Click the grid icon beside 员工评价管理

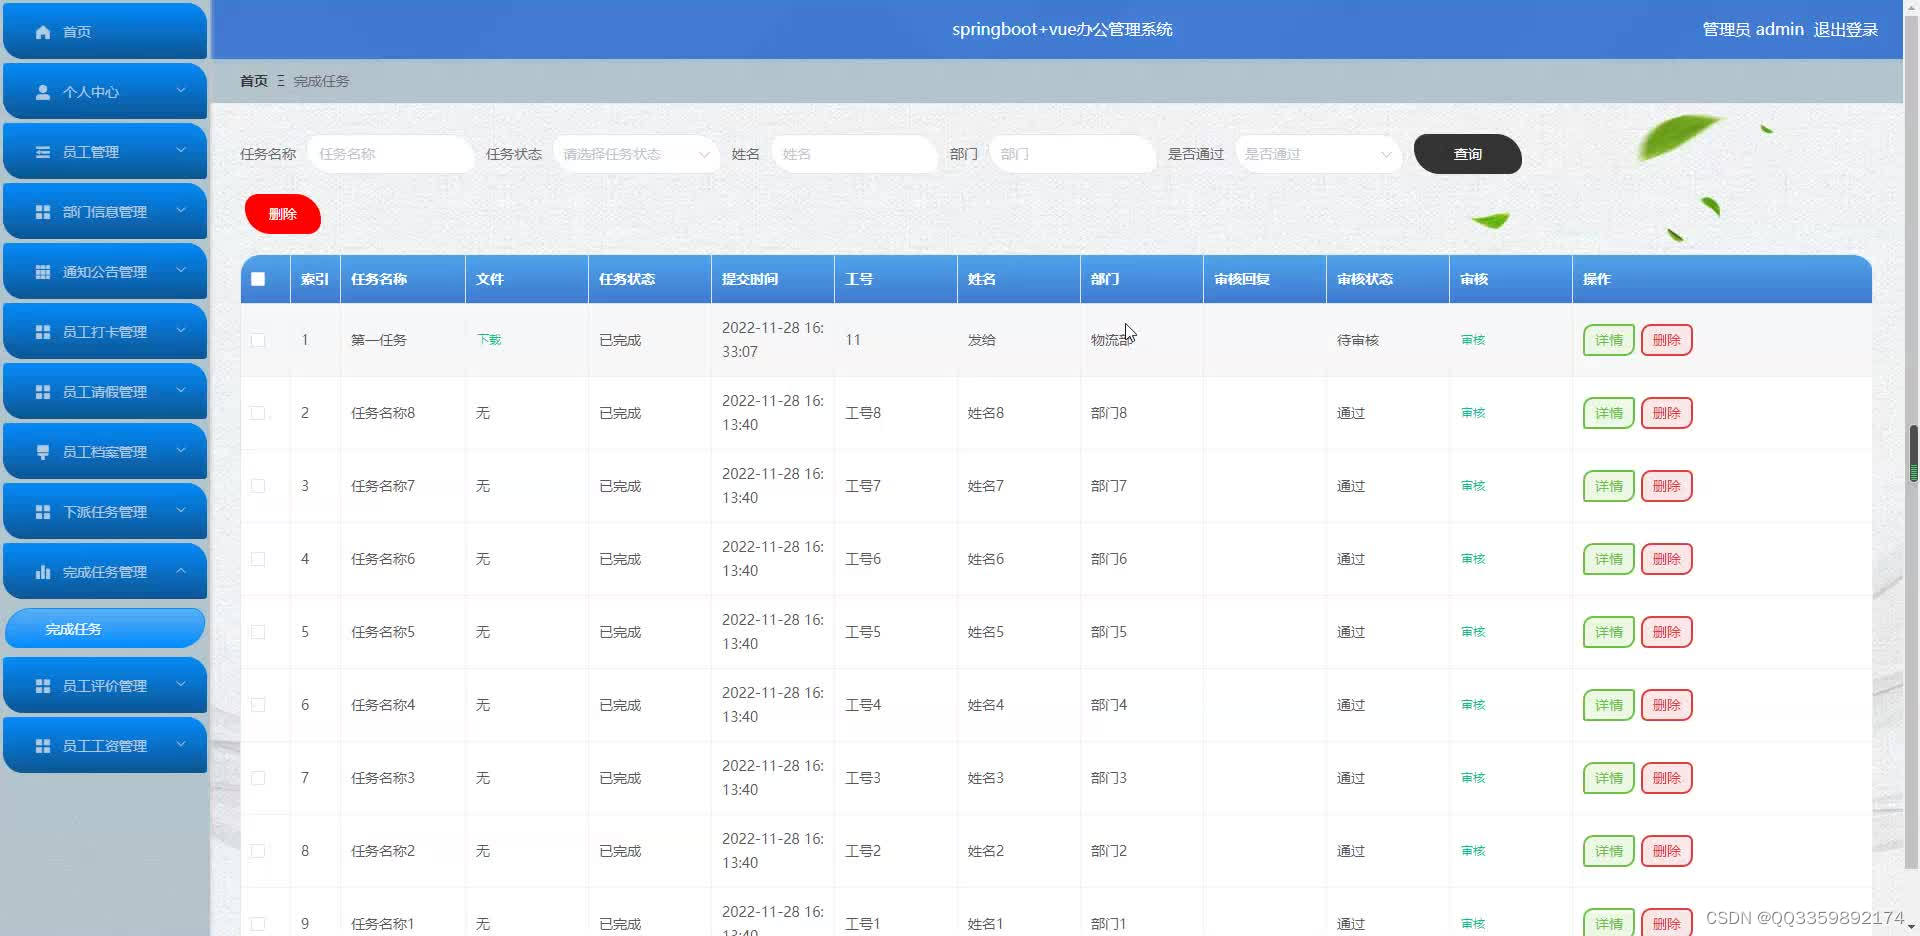[x=43, y=686]
